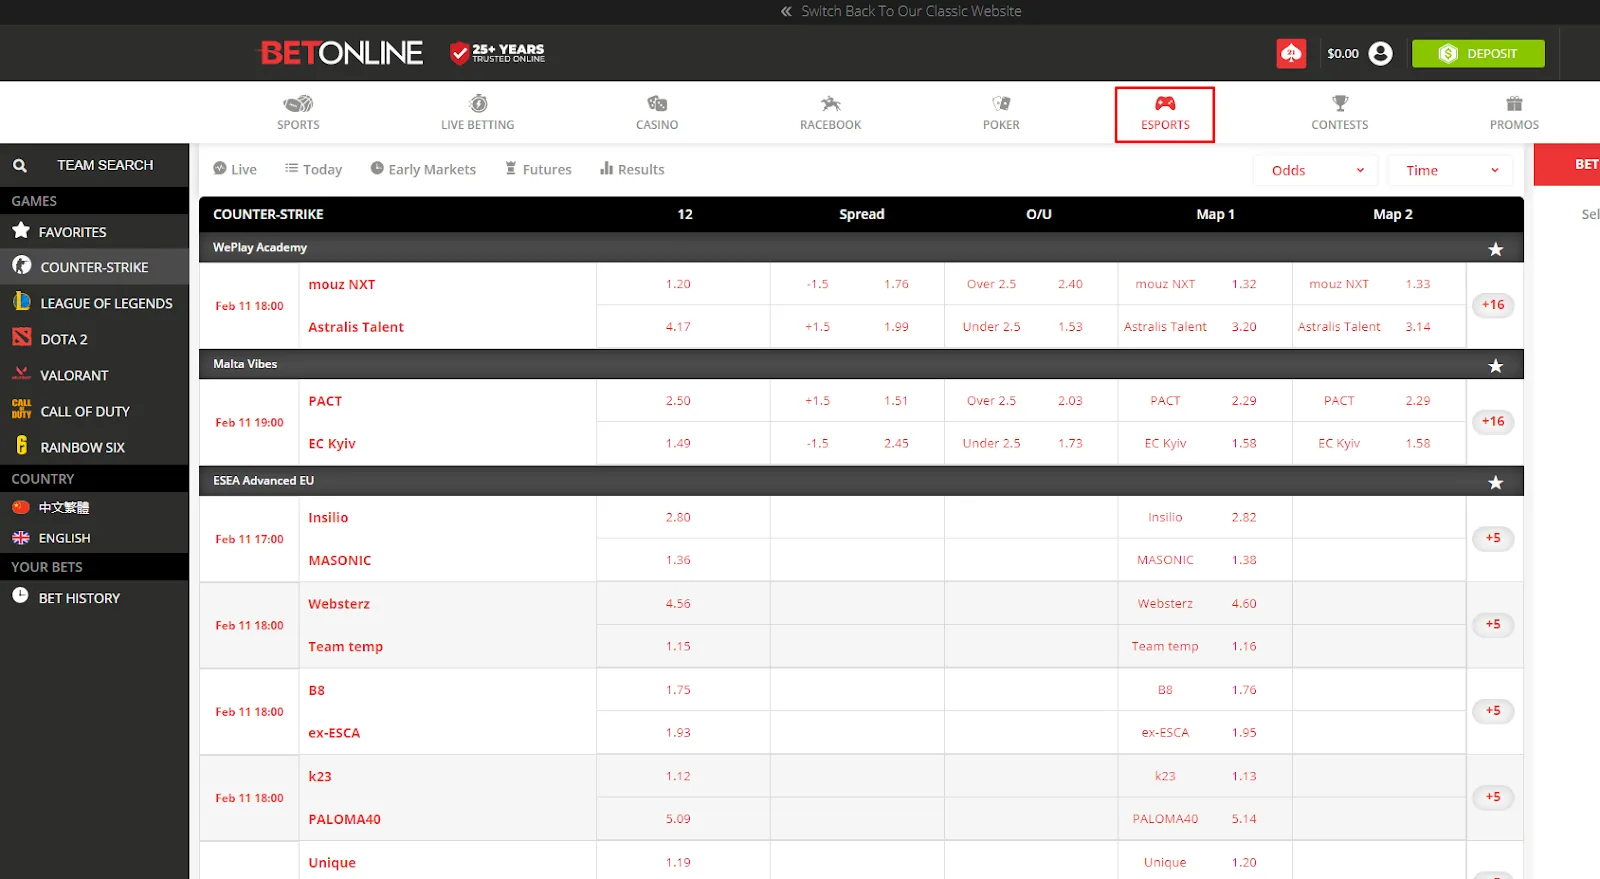This screenshot has width=1600, height=879.
Task: Favorite the Malta Vibes league star
Action: [1495, 366]
